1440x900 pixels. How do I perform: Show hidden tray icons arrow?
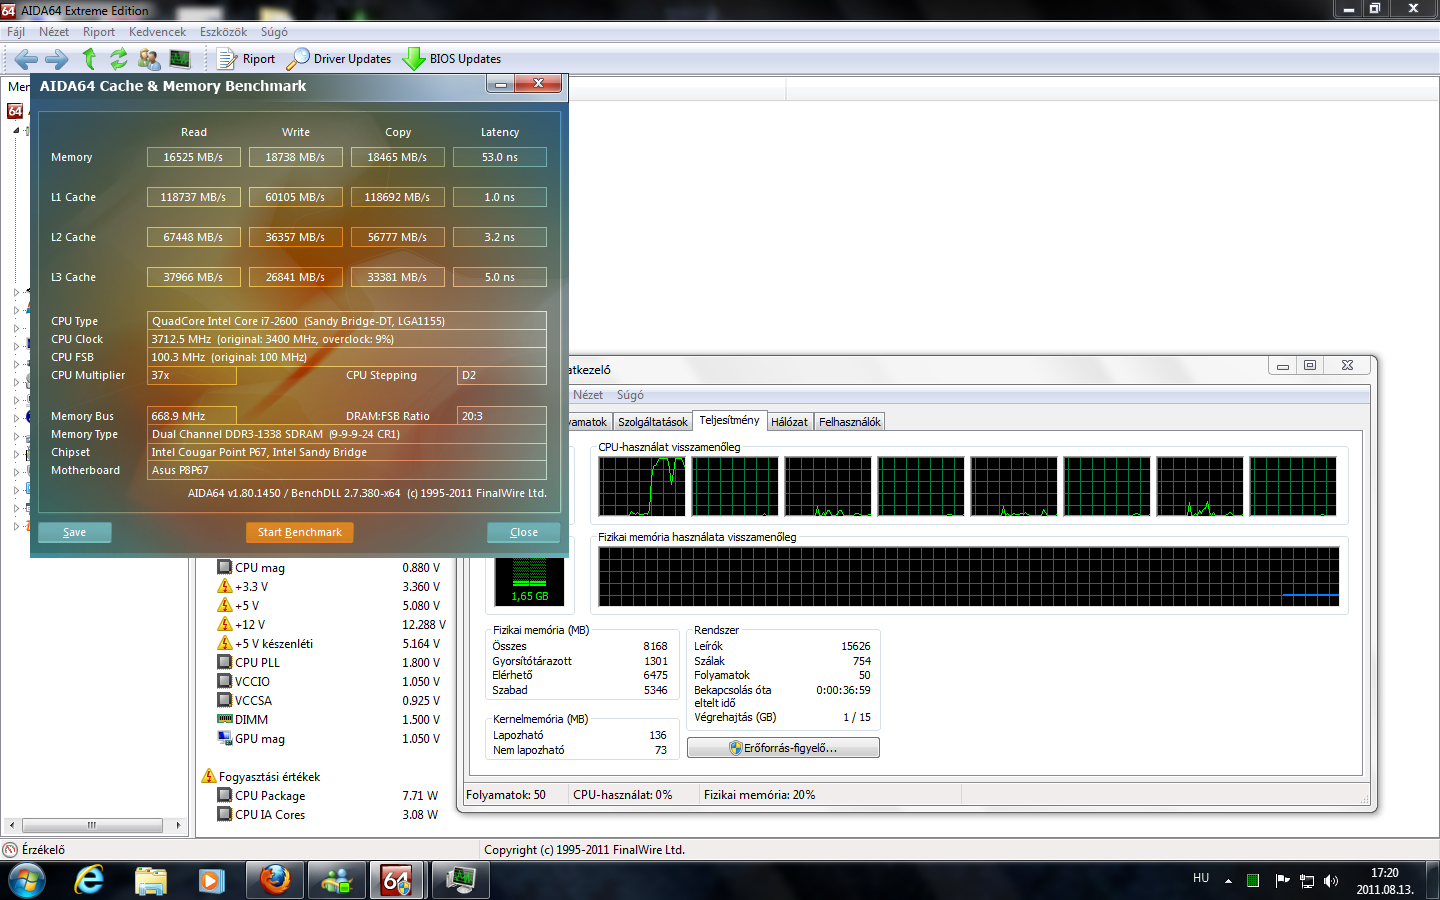click(x=1228, y=881)
